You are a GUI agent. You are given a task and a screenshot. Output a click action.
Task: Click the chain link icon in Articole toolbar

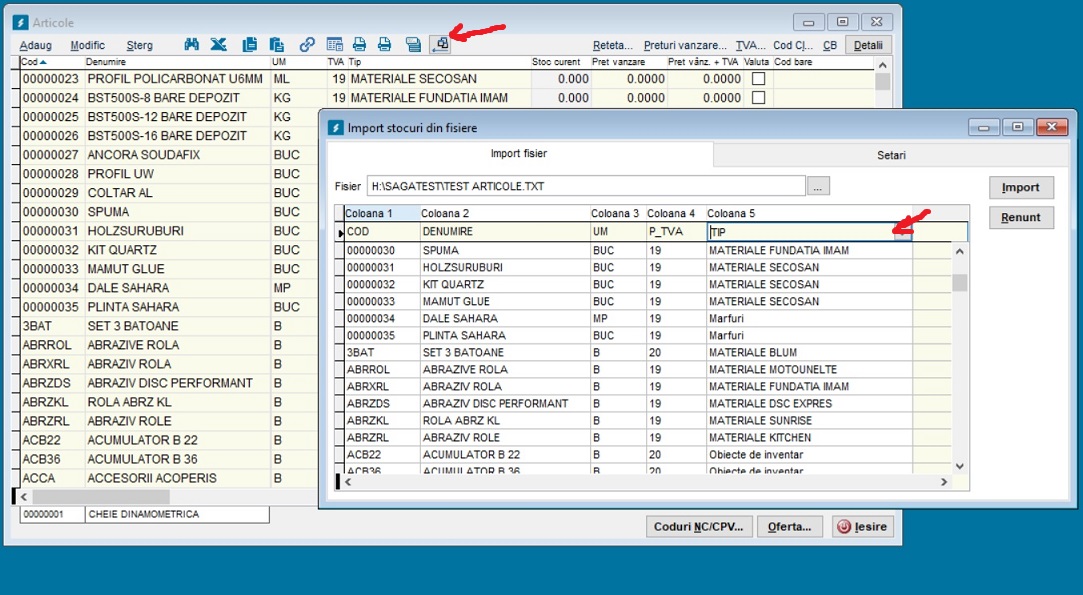[x=307, y=45]
